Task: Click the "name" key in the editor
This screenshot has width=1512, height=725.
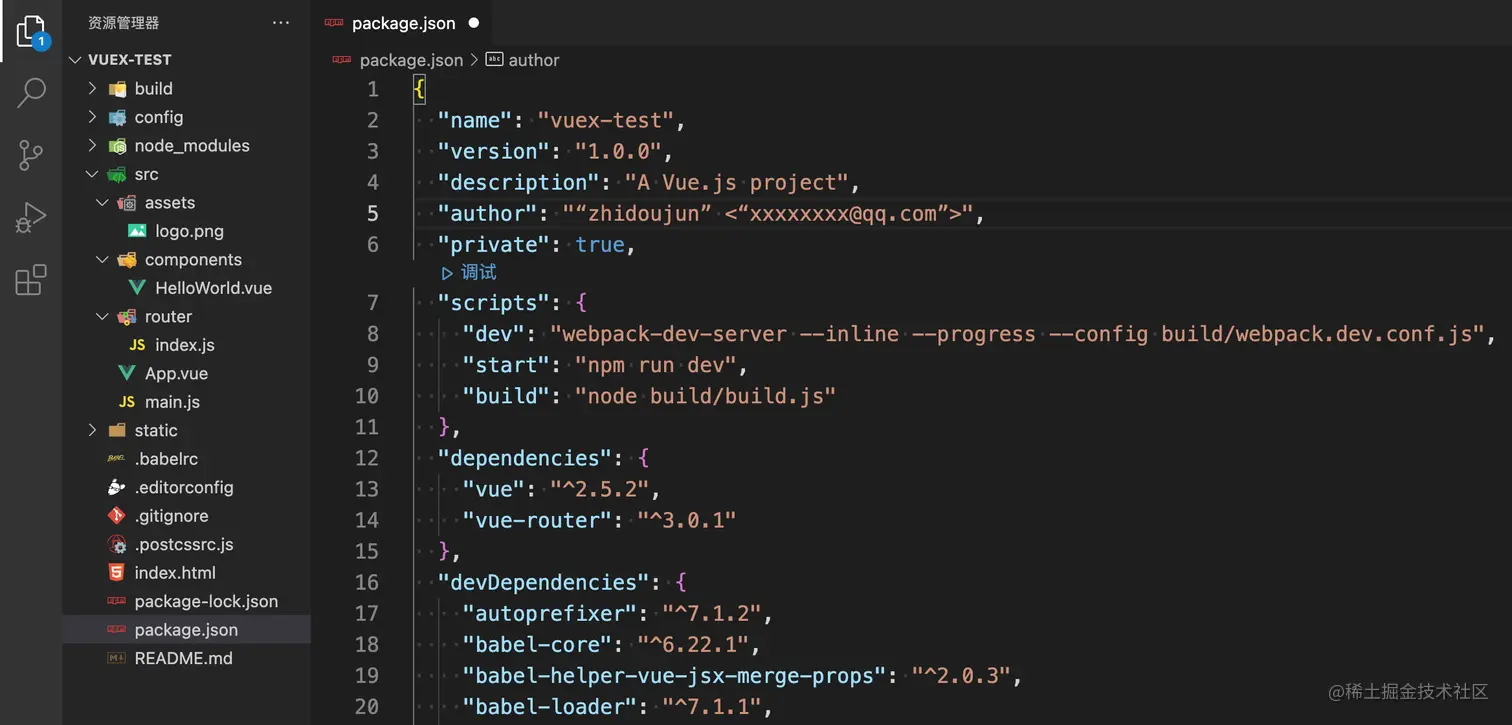Action: tap(475, 121)
